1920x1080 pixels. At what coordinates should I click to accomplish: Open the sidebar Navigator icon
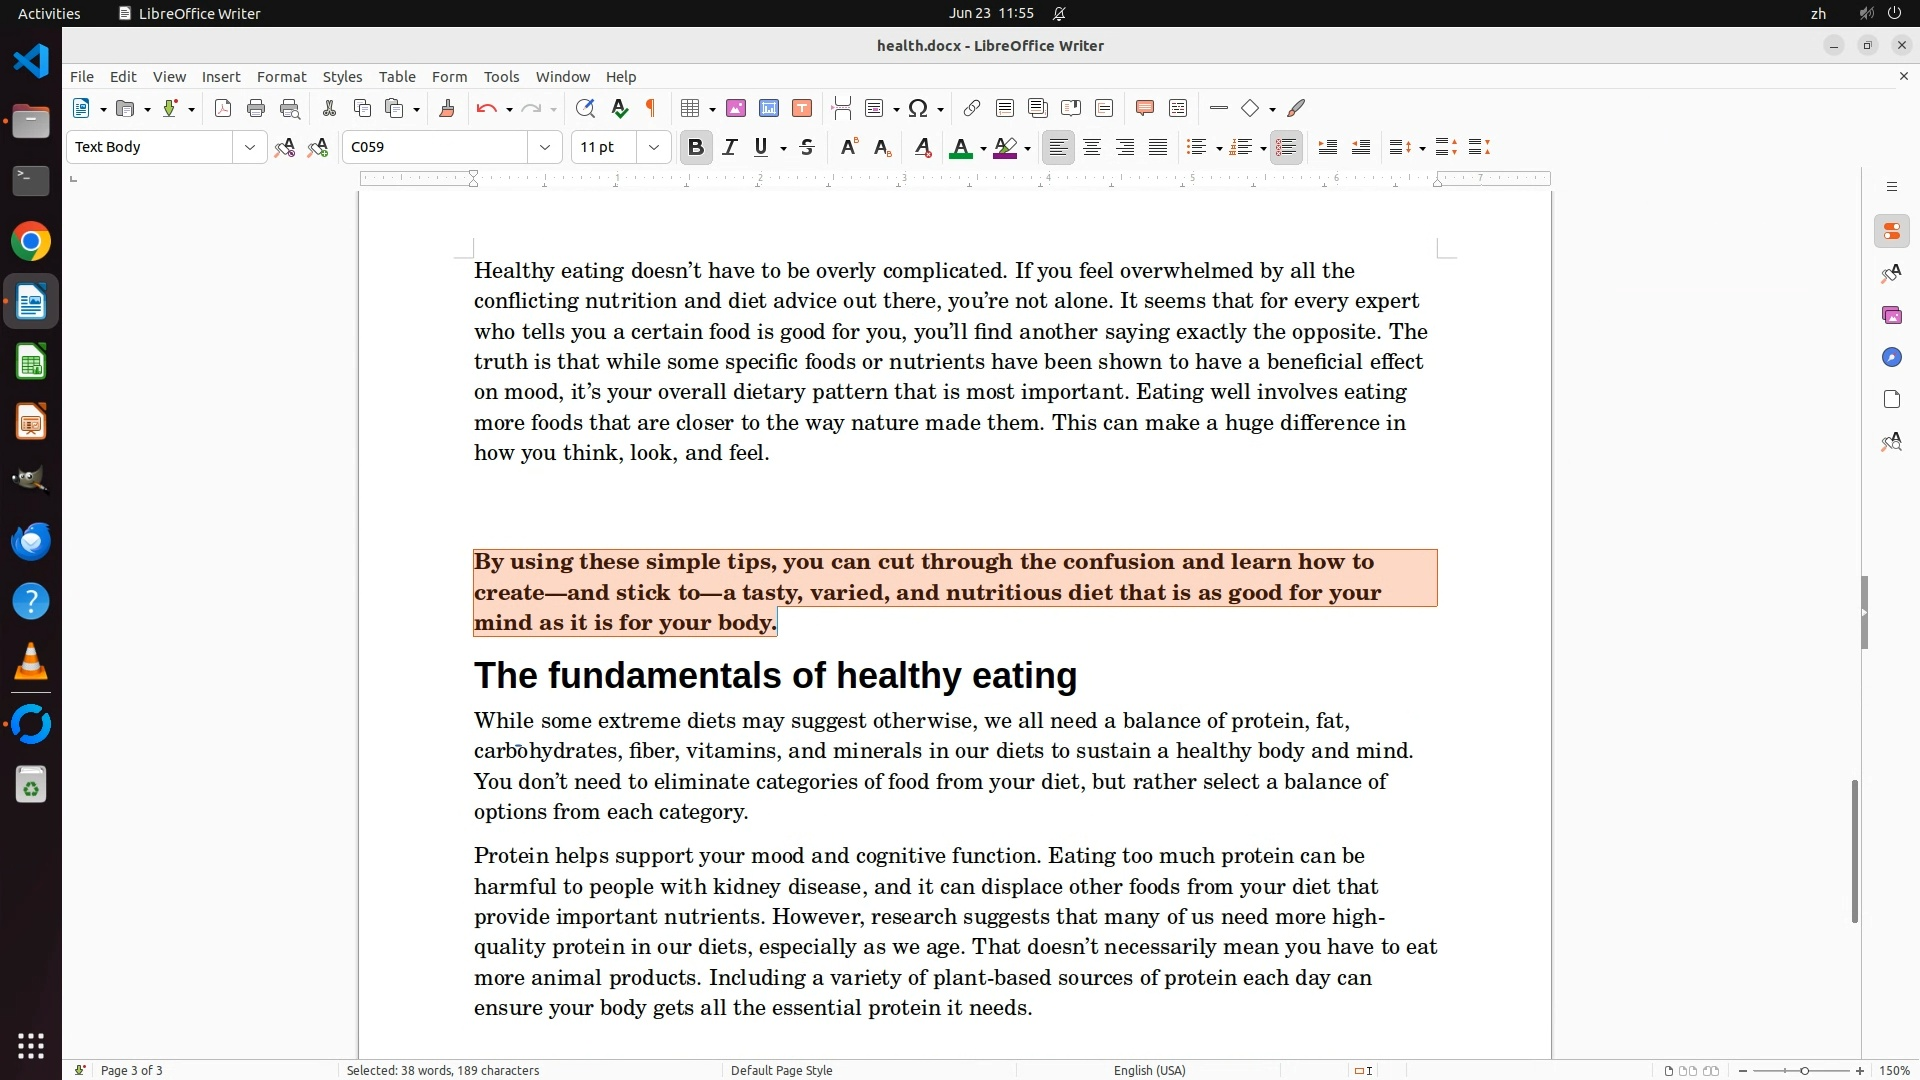1891,358
